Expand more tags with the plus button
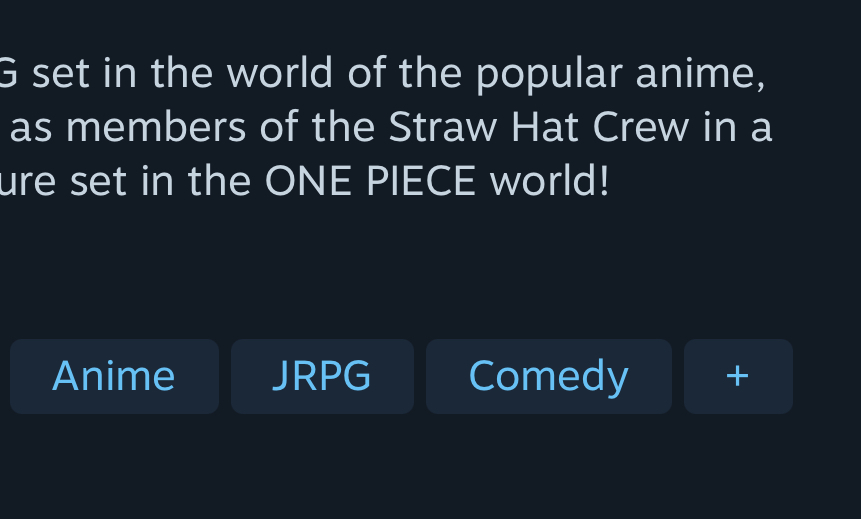Image resolution: width=861 pixels, height=519 pixels. pos(738,376)
